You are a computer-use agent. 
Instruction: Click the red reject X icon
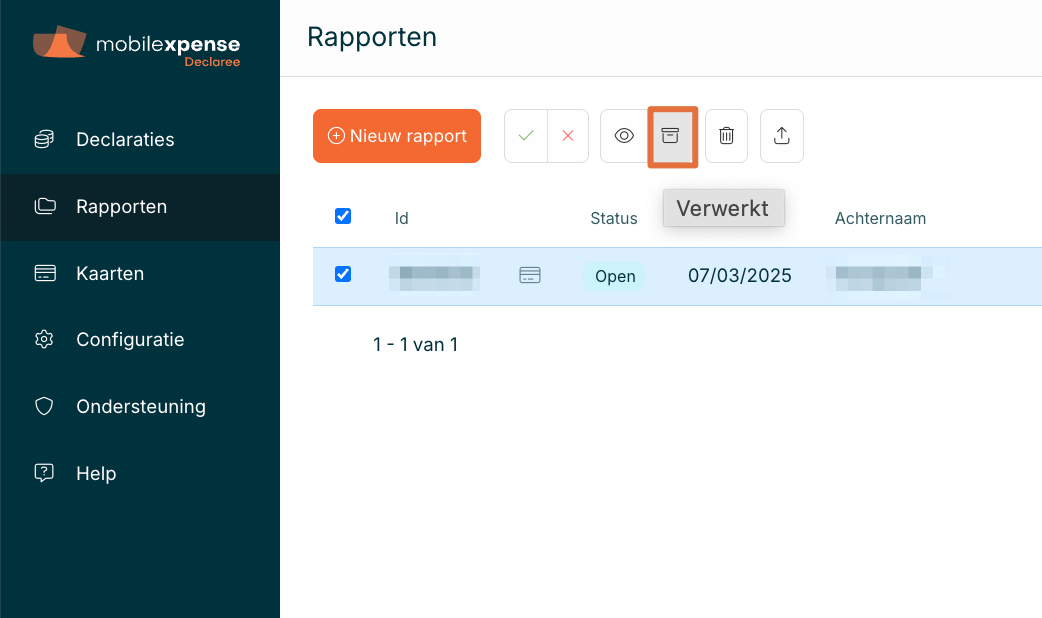click(568, 136)
